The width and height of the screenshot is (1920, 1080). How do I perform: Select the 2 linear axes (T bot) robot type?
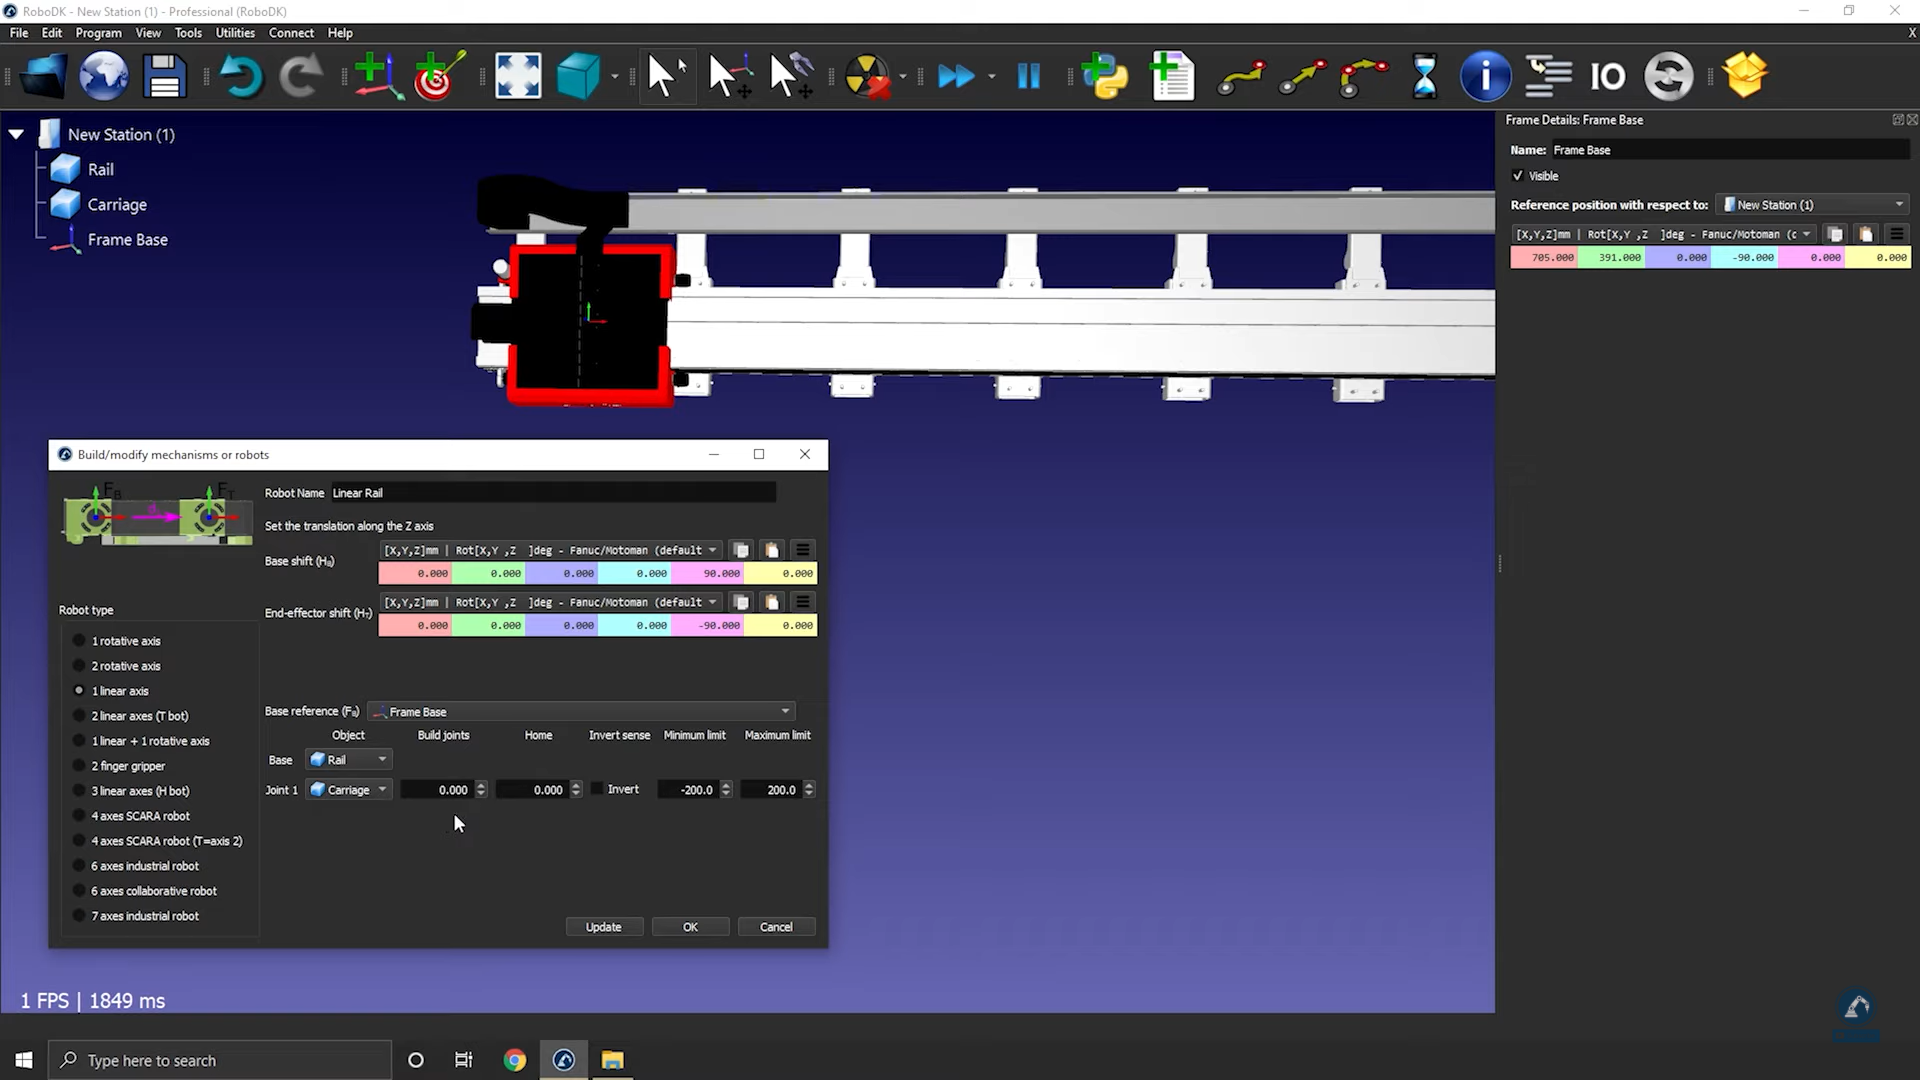pyautogui.click(x=79, y=716)
